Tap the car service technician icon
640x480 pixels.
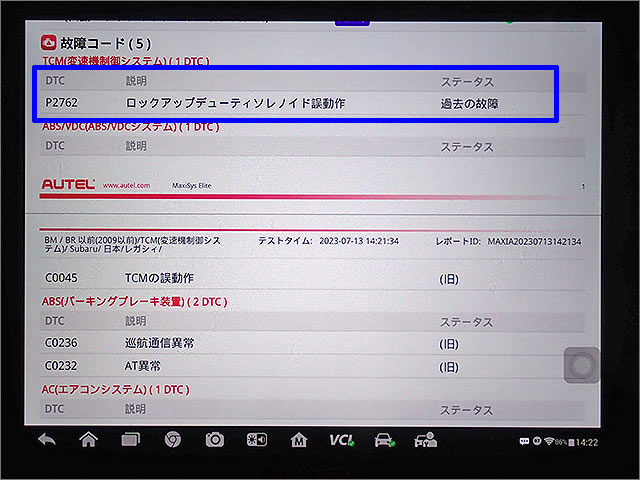(425, 440)
